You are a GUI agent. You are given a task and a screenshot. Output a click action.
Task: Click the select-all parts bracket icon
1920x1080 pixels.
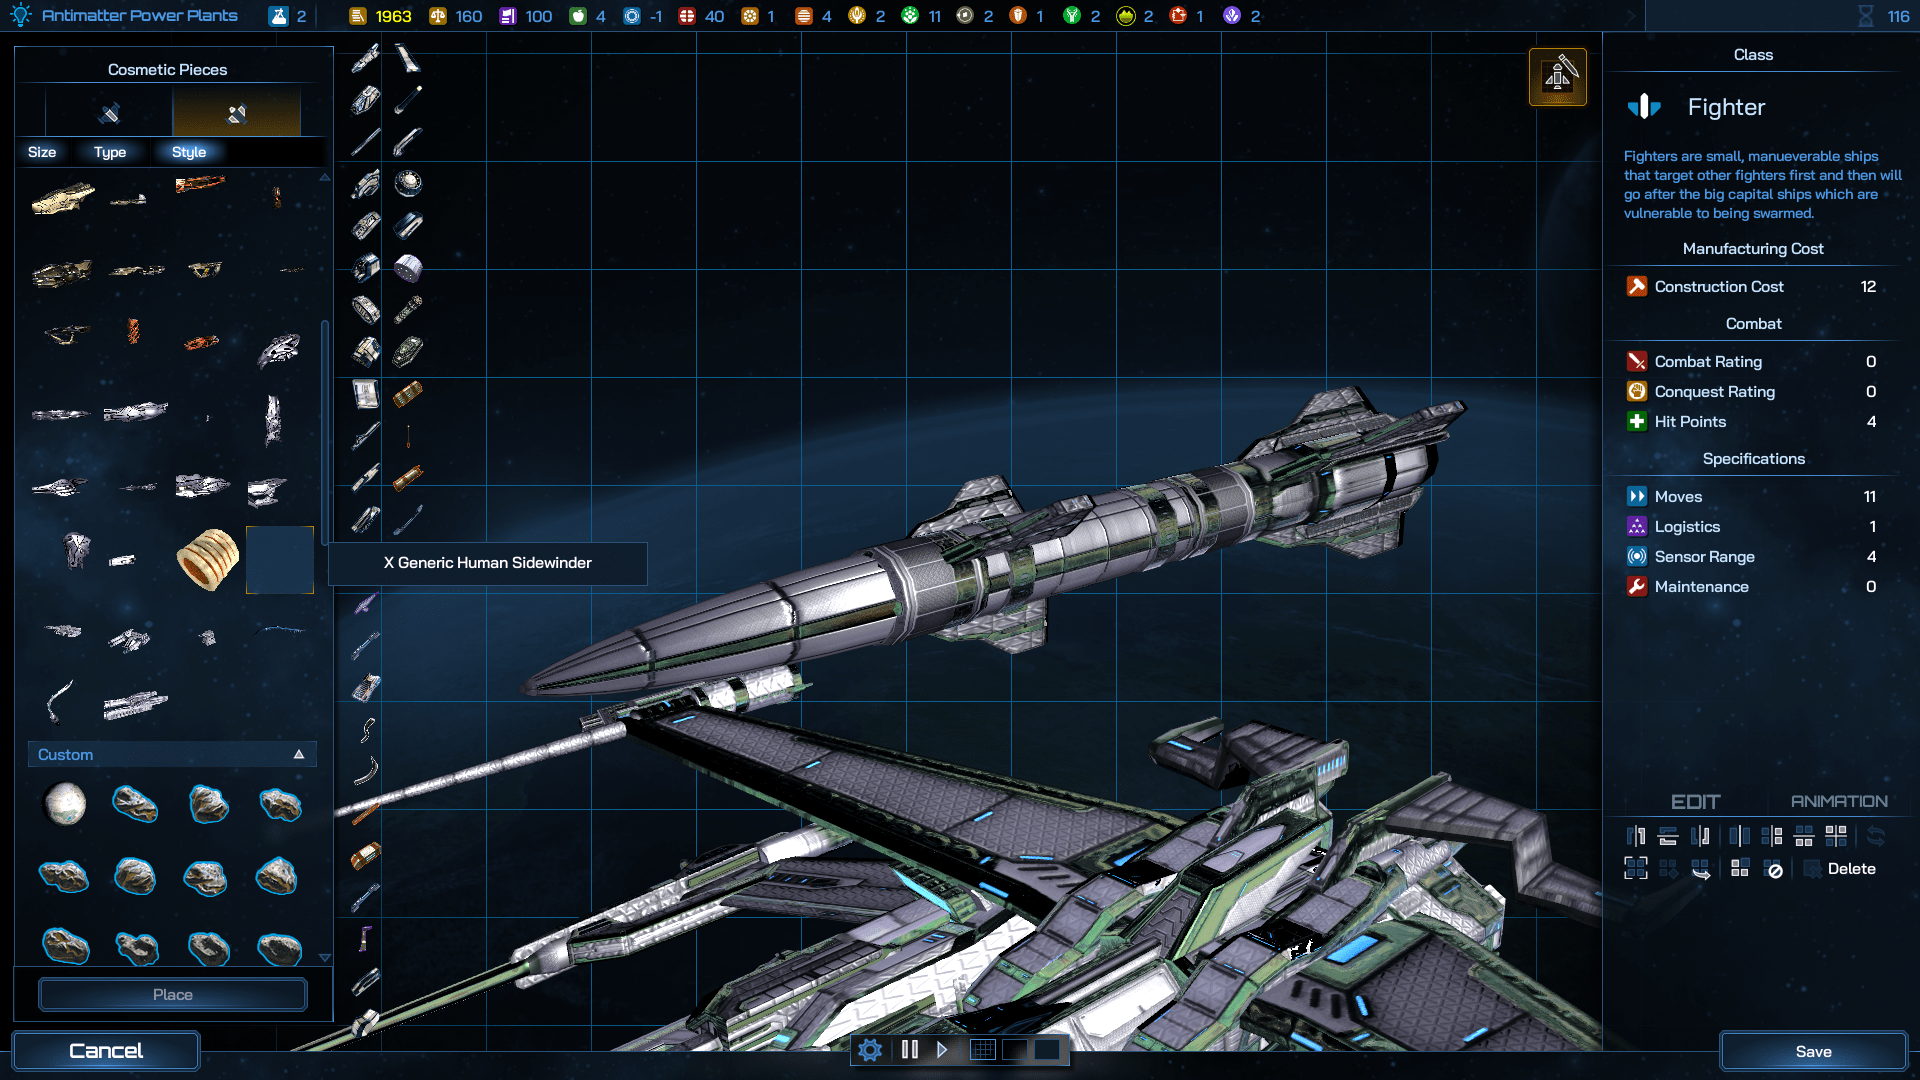coord(1636,868)
